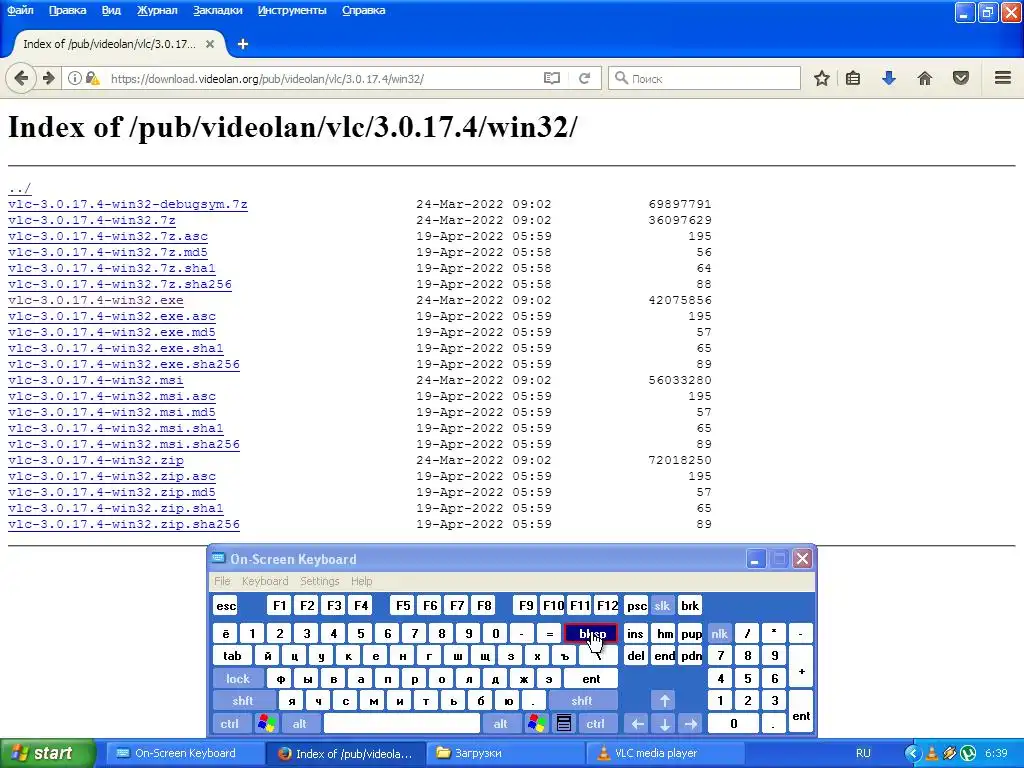The width and height of the screenshot is (1024, 768).
Task: Toggle reader view icon in address bar
Action: click(x=552, y=78)
